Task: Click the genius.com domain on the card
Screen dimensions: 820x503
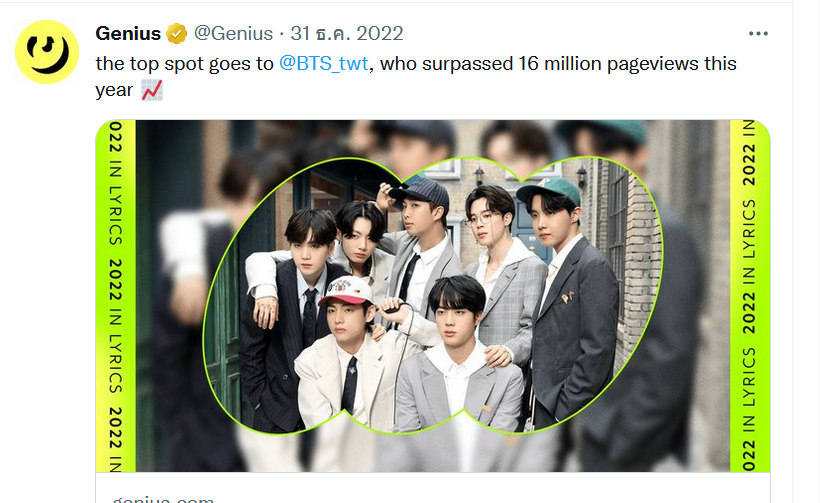Action: click(x=163, y=499)
